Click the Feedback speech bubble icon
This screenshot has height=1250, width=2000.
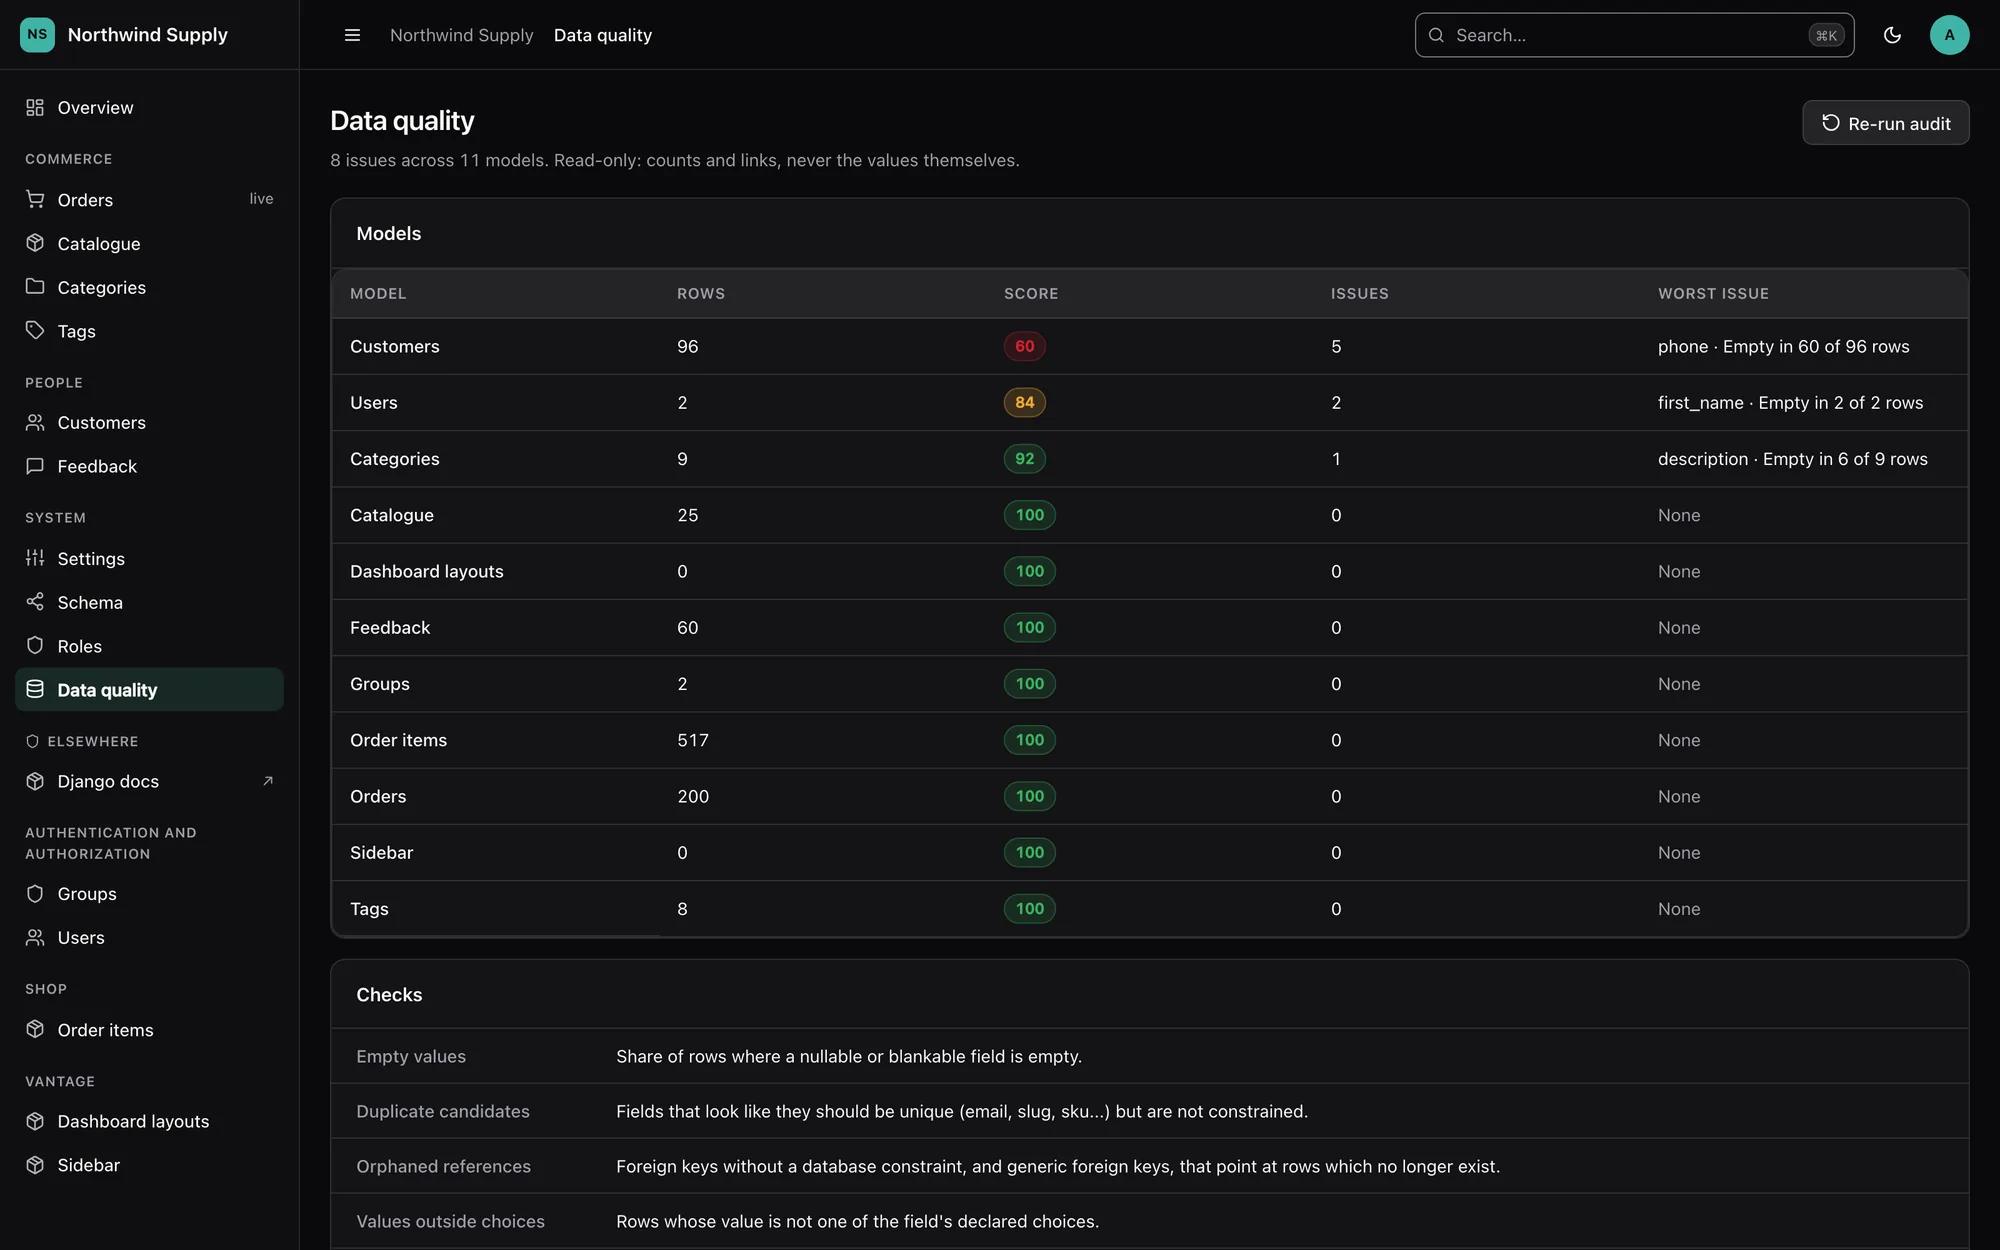[35, 466]
